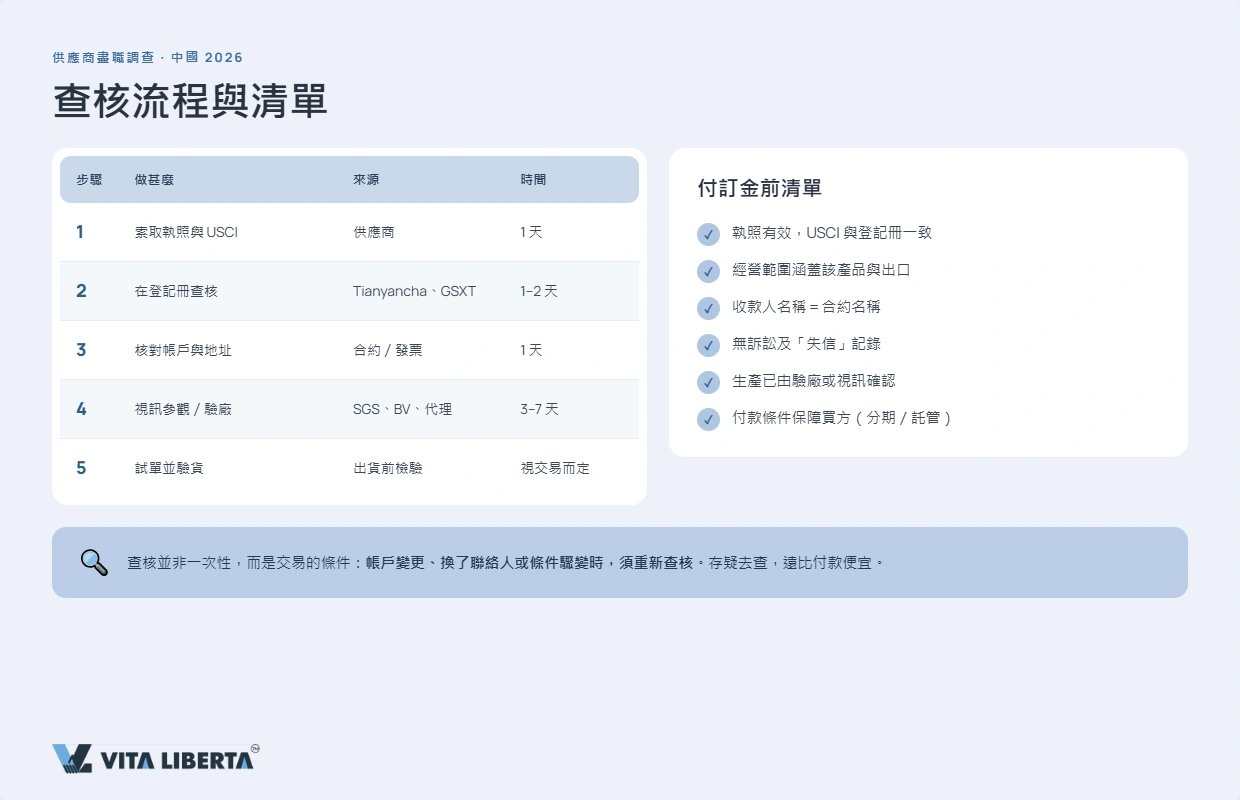Click the cell 在登記冊查核

click(x=176, y=291)
